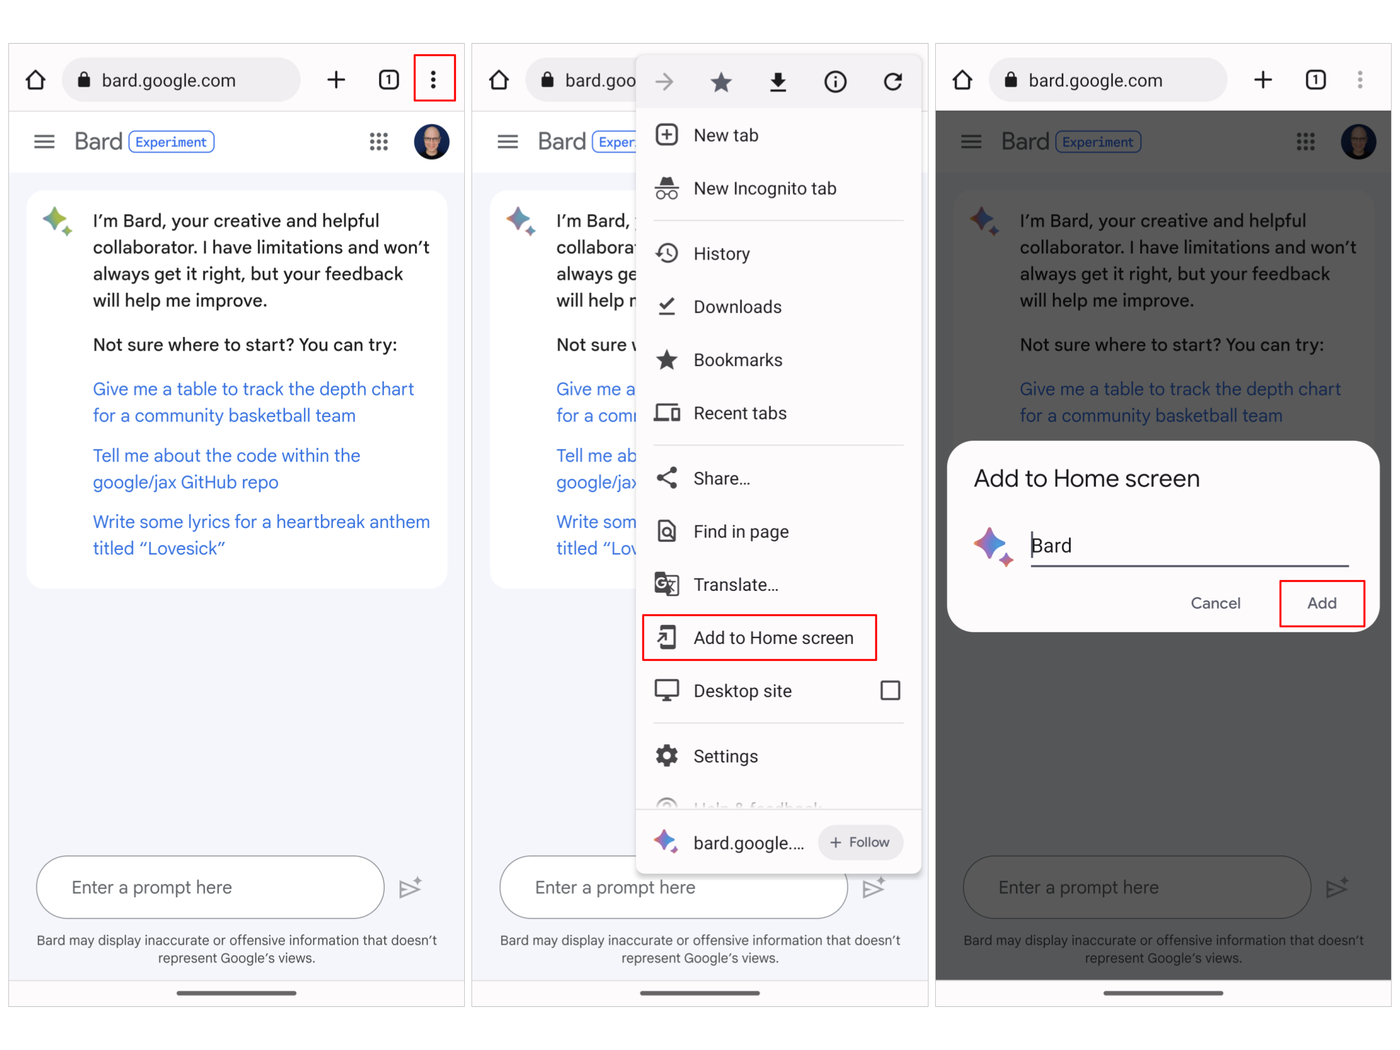Viewport: 1400px width, 1050px height.
Task: Enable the Desktop site checkbox
Action: pos(890,690)
